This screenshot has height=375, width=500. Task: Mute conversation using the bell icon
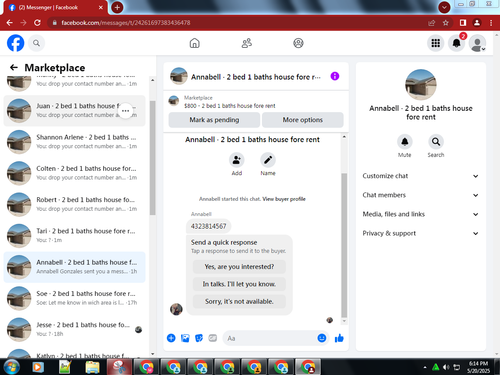(405, 142)
